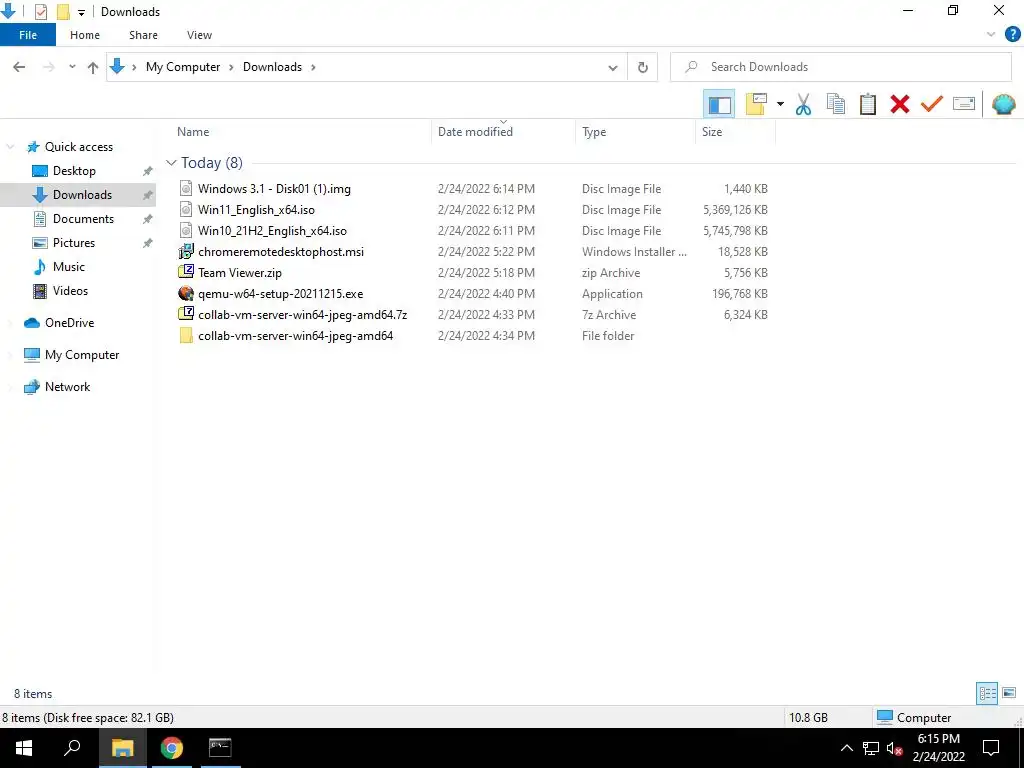Click the Properties quick access icon in title bar
Image resolution: width=1024 pixels, height=768 pixels.
40,12
